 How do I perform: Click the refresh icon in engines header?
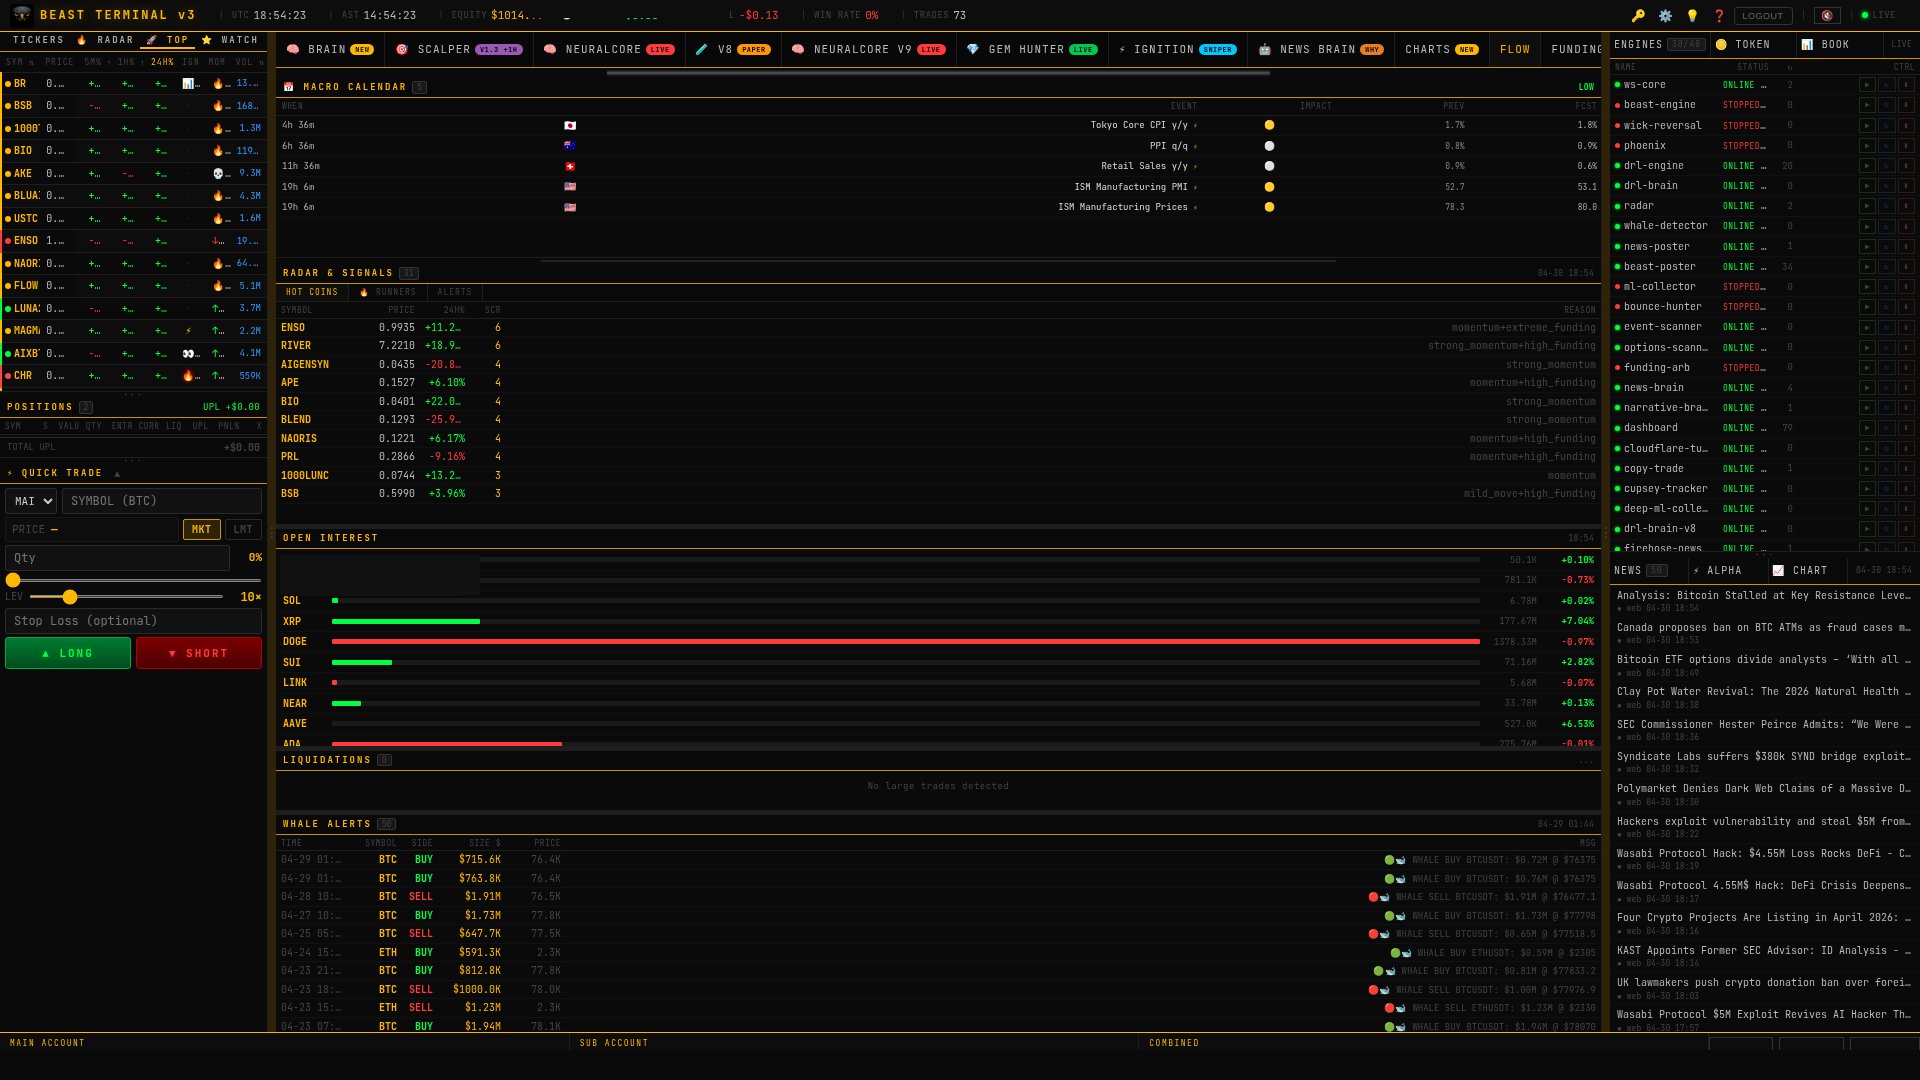[1790, 67]
